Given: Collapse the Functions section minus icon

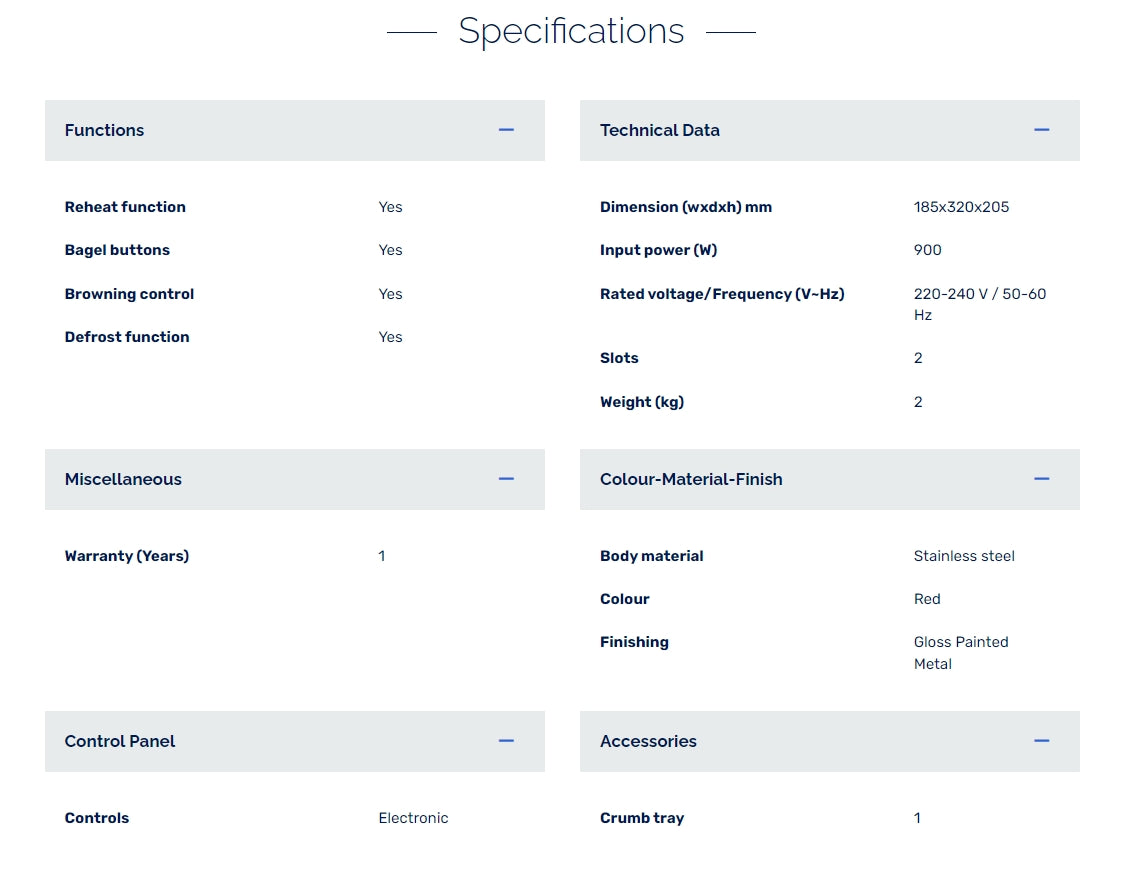Looking at the screenshot, I should (x=506, y=130).
